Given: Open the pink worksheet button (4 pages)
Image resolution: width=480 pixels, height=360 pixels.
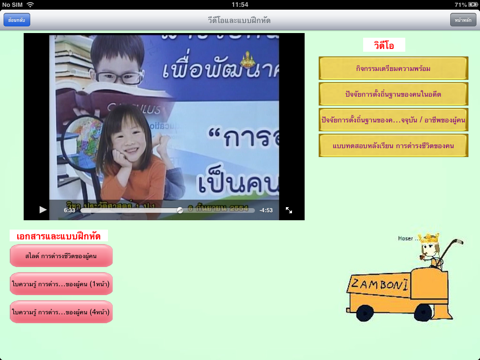Looking at the screenshot, I should coord(61,312).
